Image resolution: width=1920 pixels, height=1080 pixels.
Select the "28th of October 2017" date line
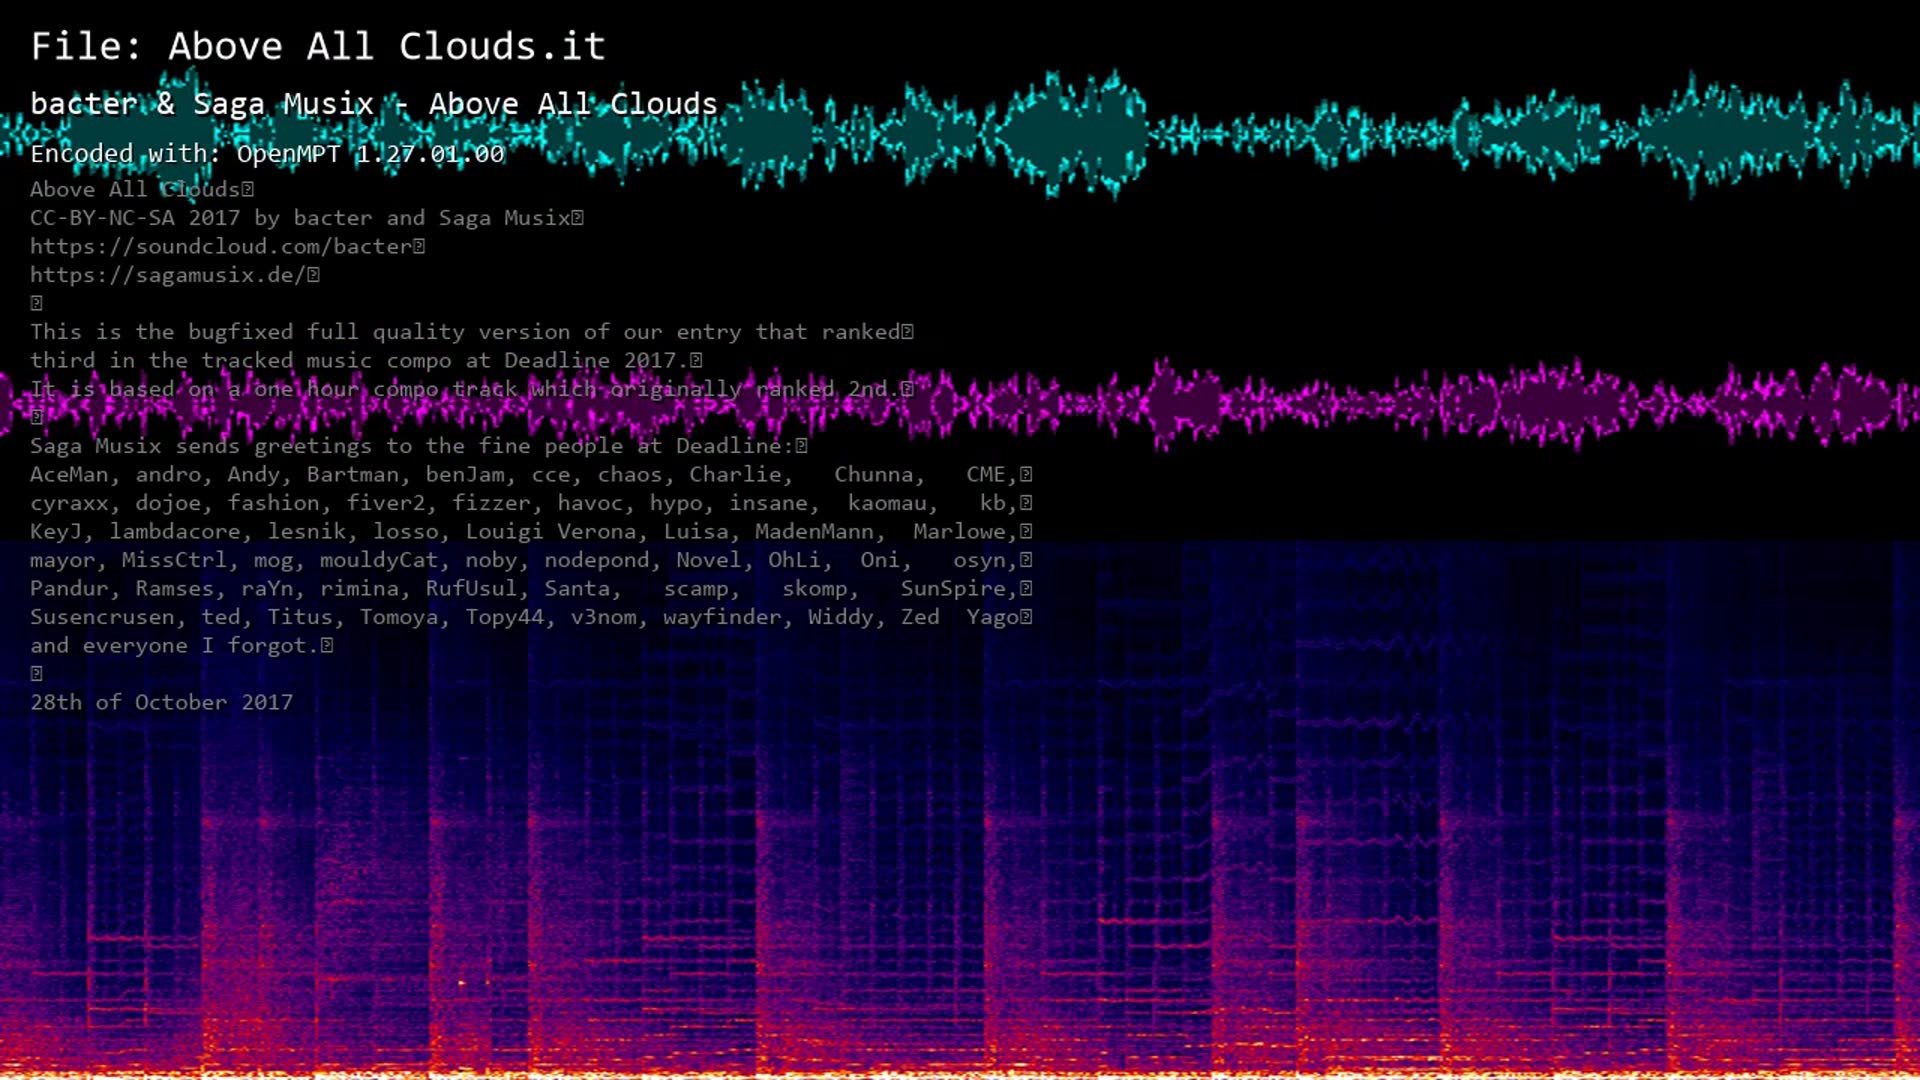click(x=162, y=703)
